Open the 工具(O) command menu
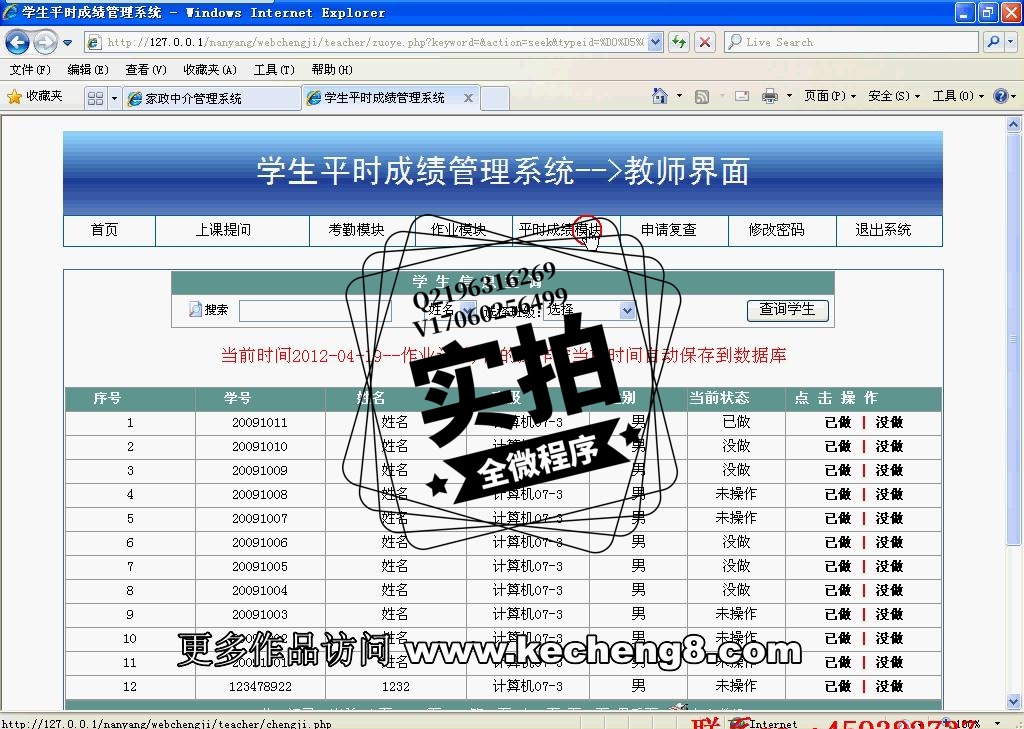The image size is (1024, 729). tap(958, 96)
